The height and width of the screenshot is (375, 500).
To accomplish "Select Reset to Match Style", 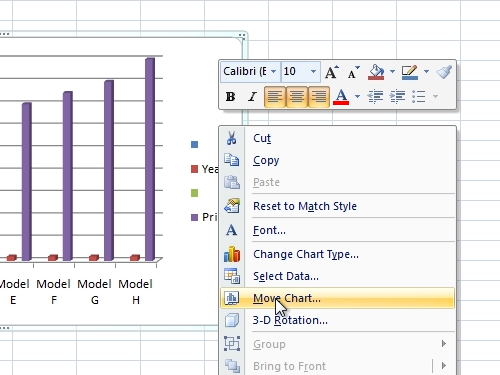I will [337, 206].
